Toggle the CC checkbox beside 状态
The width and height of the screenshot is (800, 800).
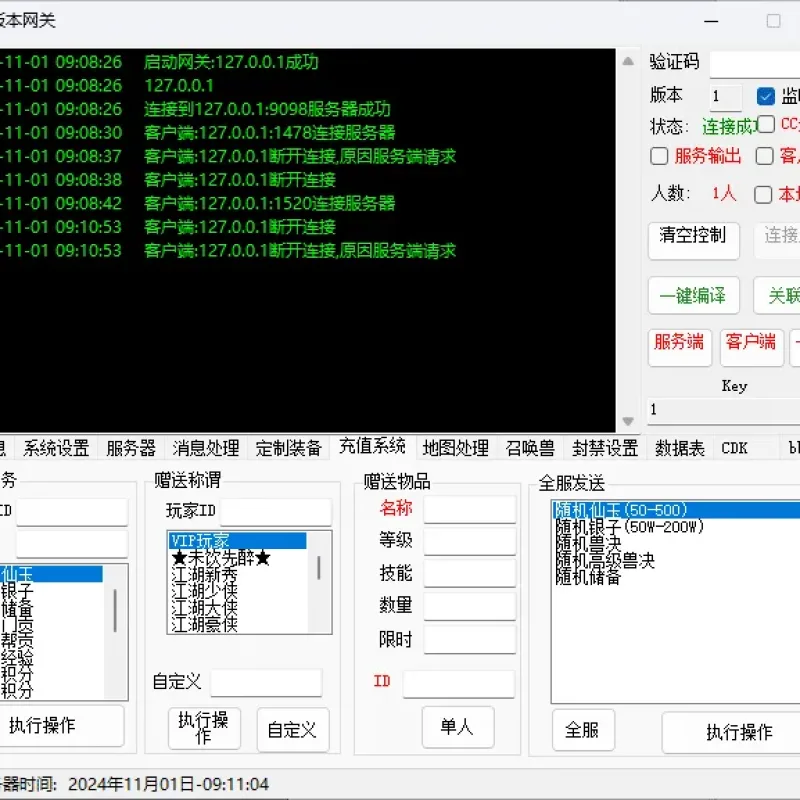[766, 124]
